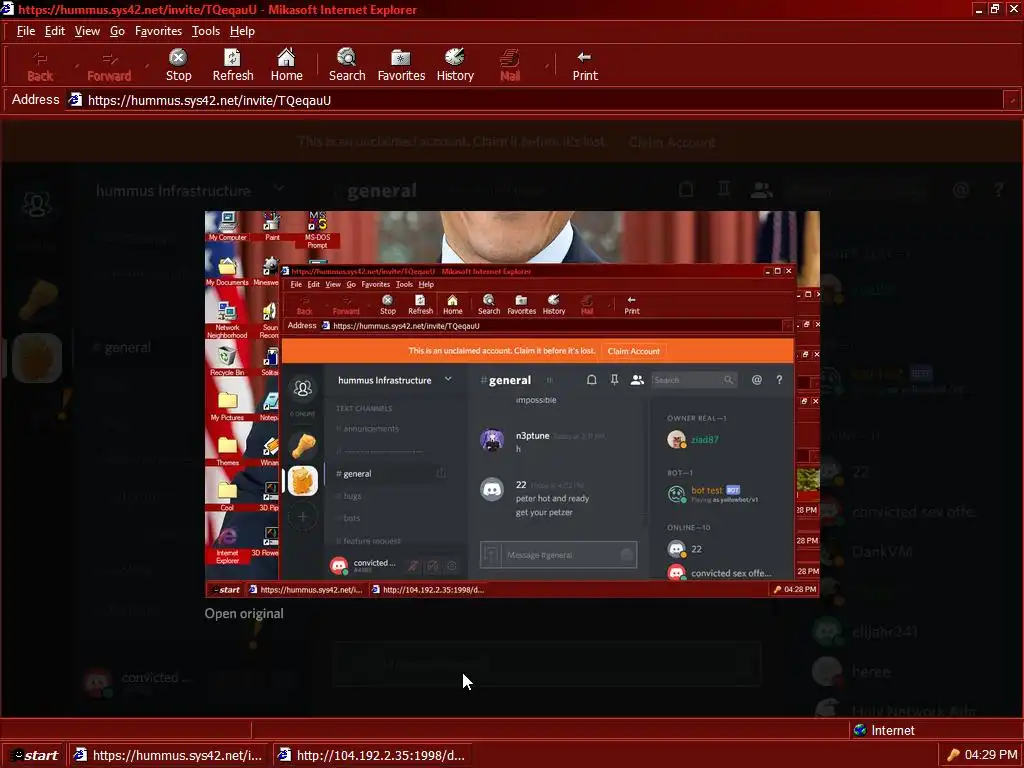Open the View menu
This screenshot has height=768, width=1024.
coord(87,31)
